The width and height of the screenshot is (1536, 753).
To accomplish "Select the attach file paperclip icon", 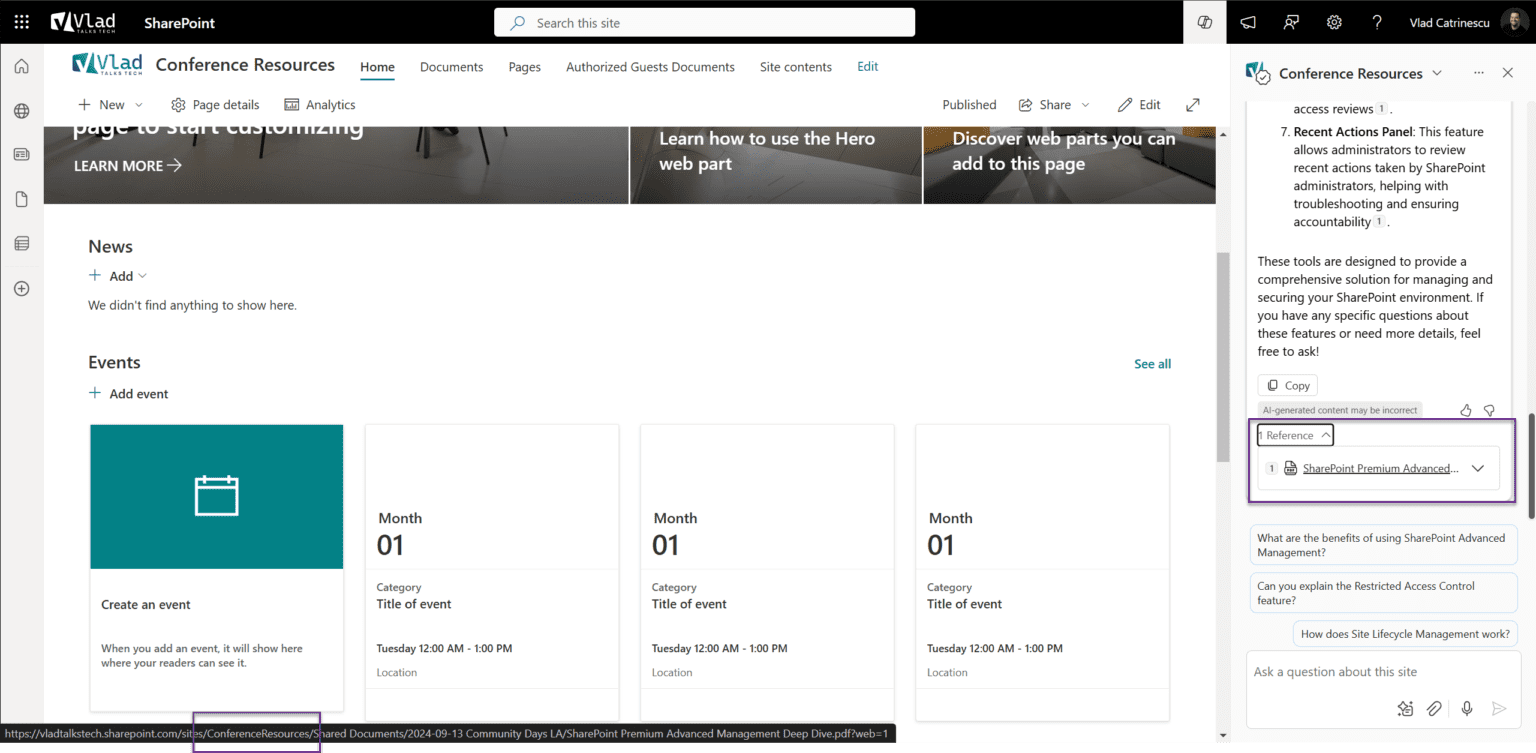I will tap(1435, 708).
